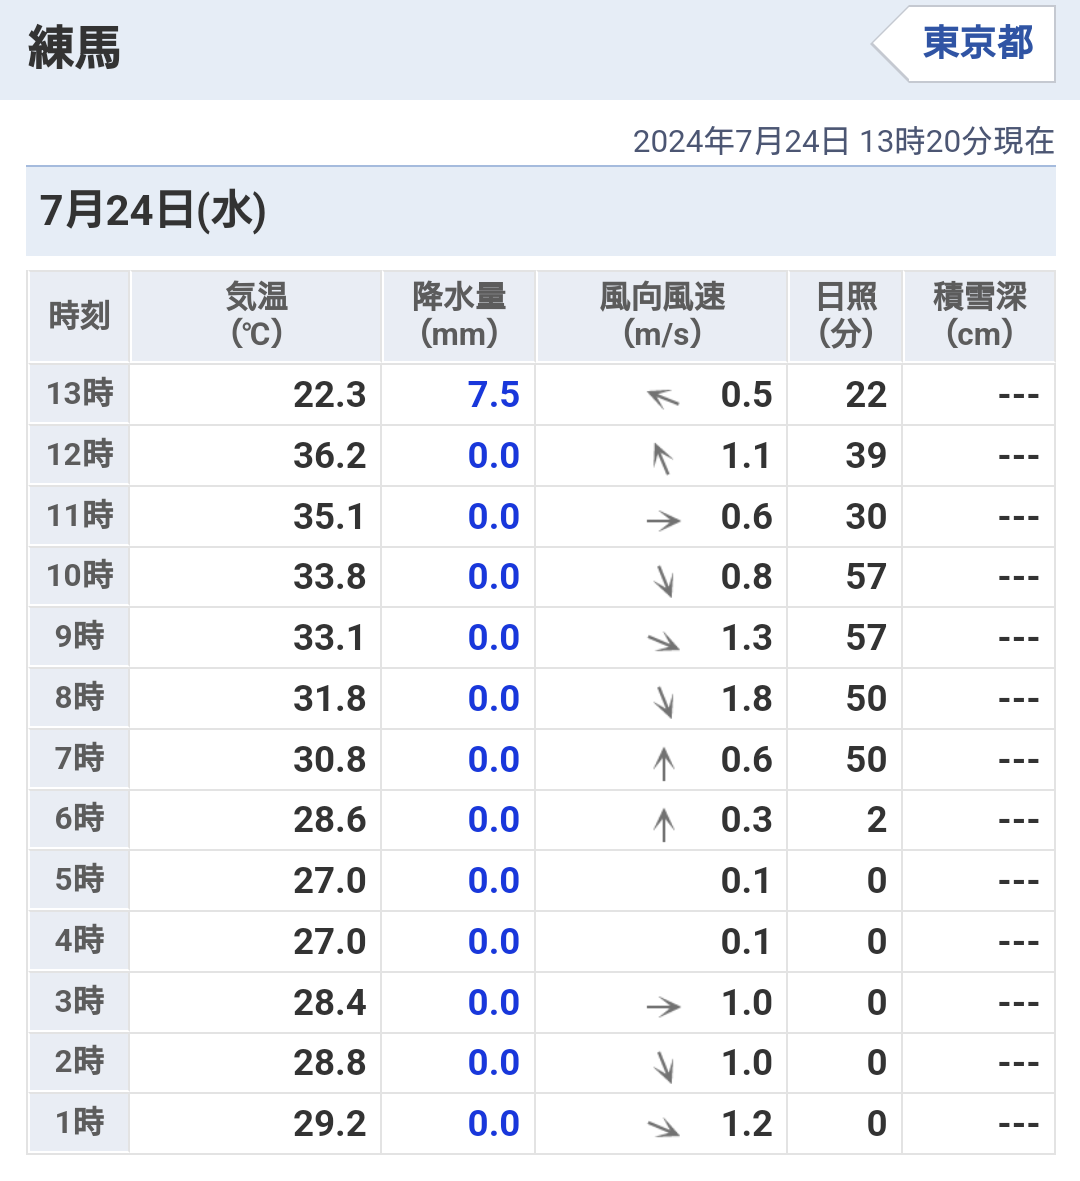Click the wind speed 0.1 in 4時 row
The image size is (1080, 1181).
[x=745, y=941]
